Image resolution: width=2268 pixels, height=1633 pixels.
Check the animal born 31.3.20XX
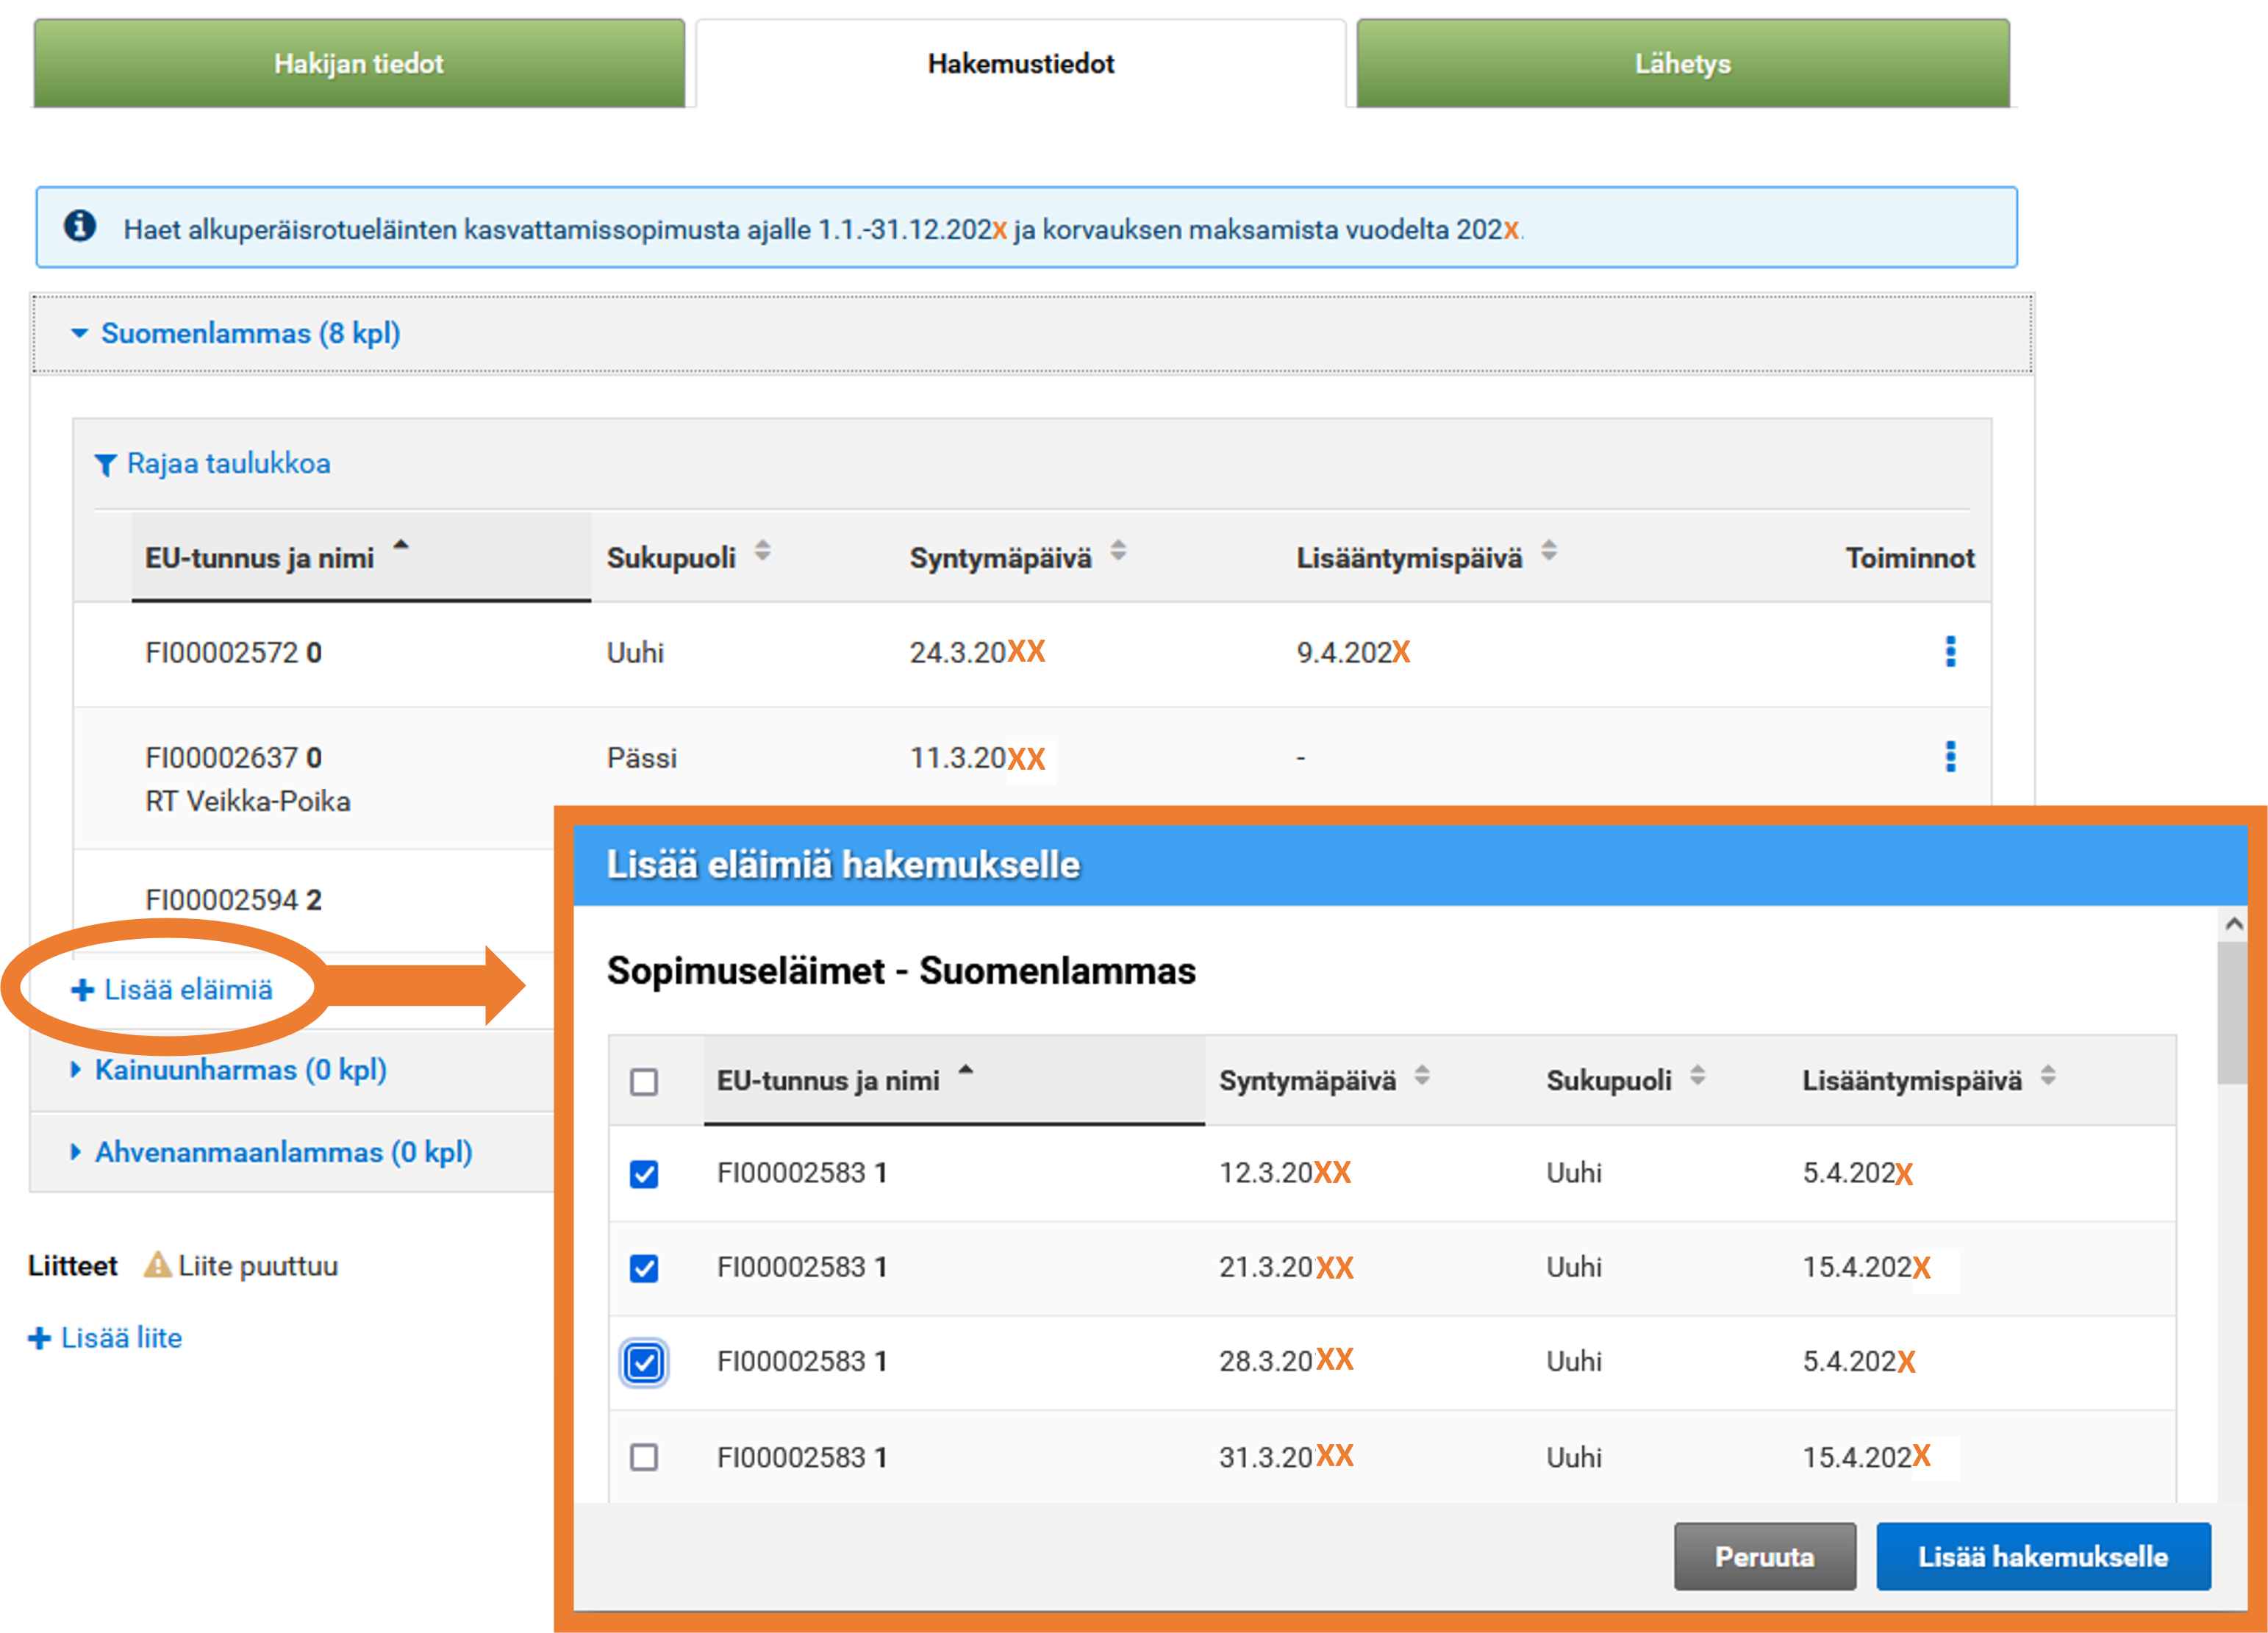click(x=644, y=1457)
